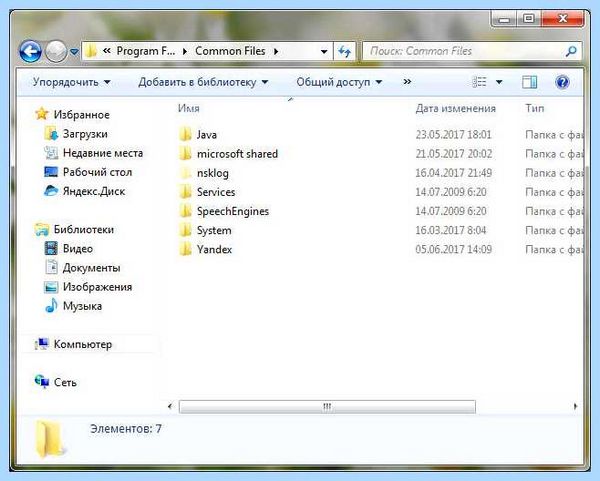
Task: Select the Yandex folder
Action: click(214, 249)
